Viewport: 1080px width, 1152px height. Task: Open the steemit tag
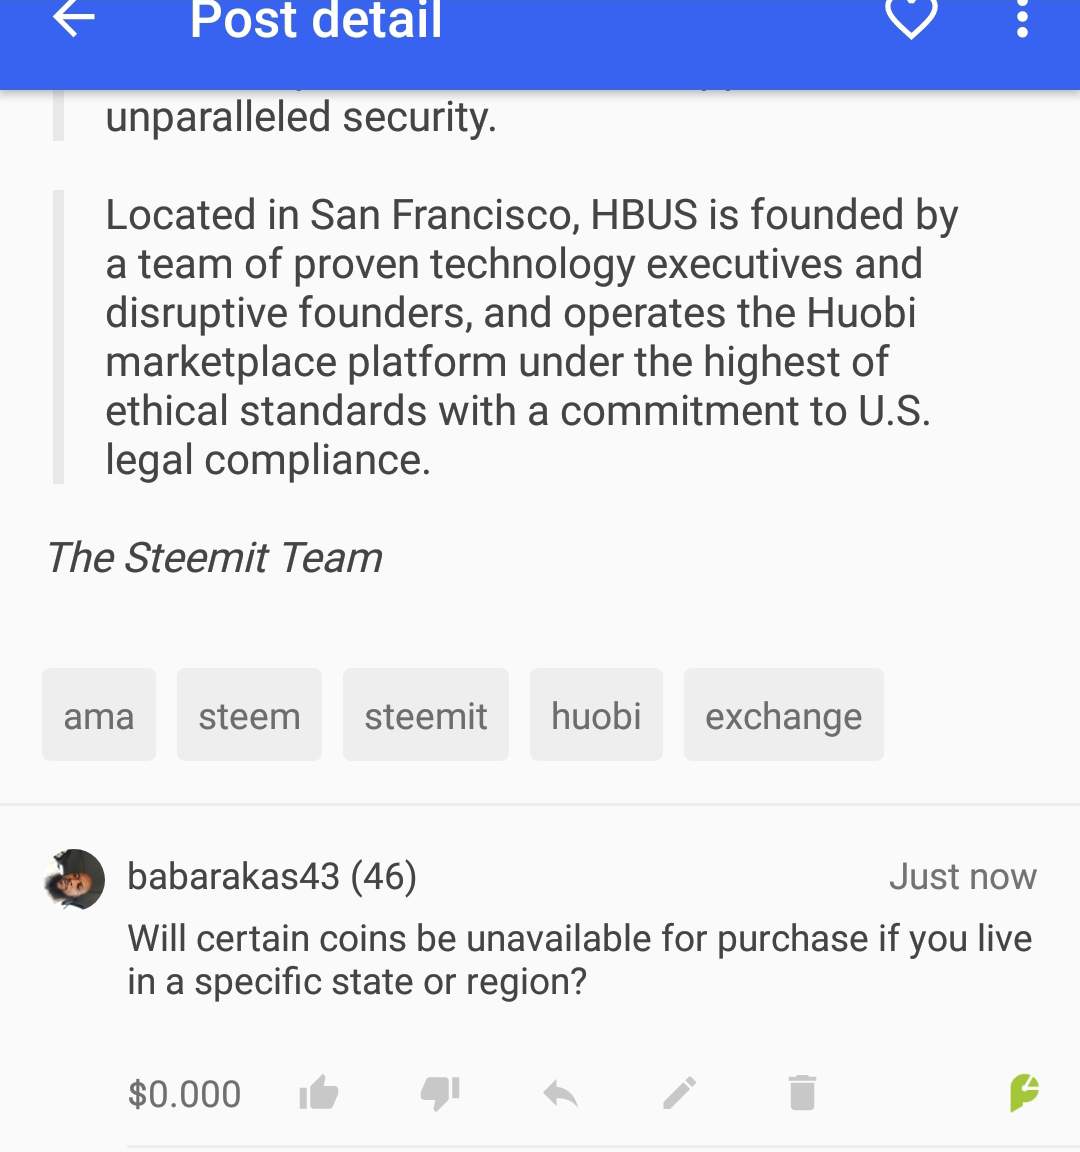coord(426,715)
